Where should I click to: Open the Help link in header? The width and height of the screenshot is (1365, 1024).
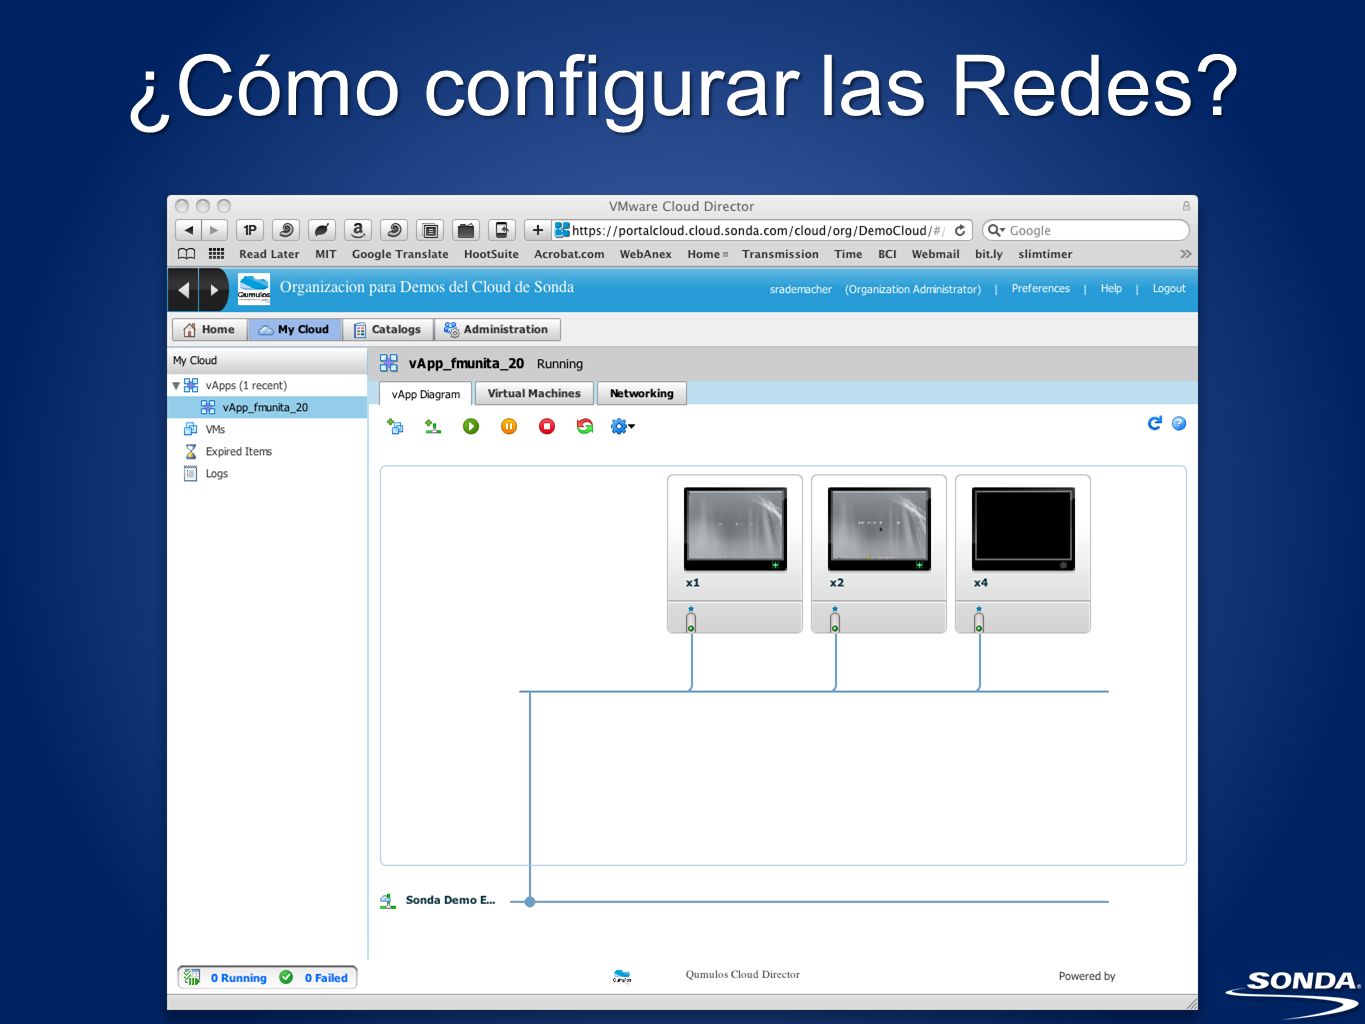1111,288
